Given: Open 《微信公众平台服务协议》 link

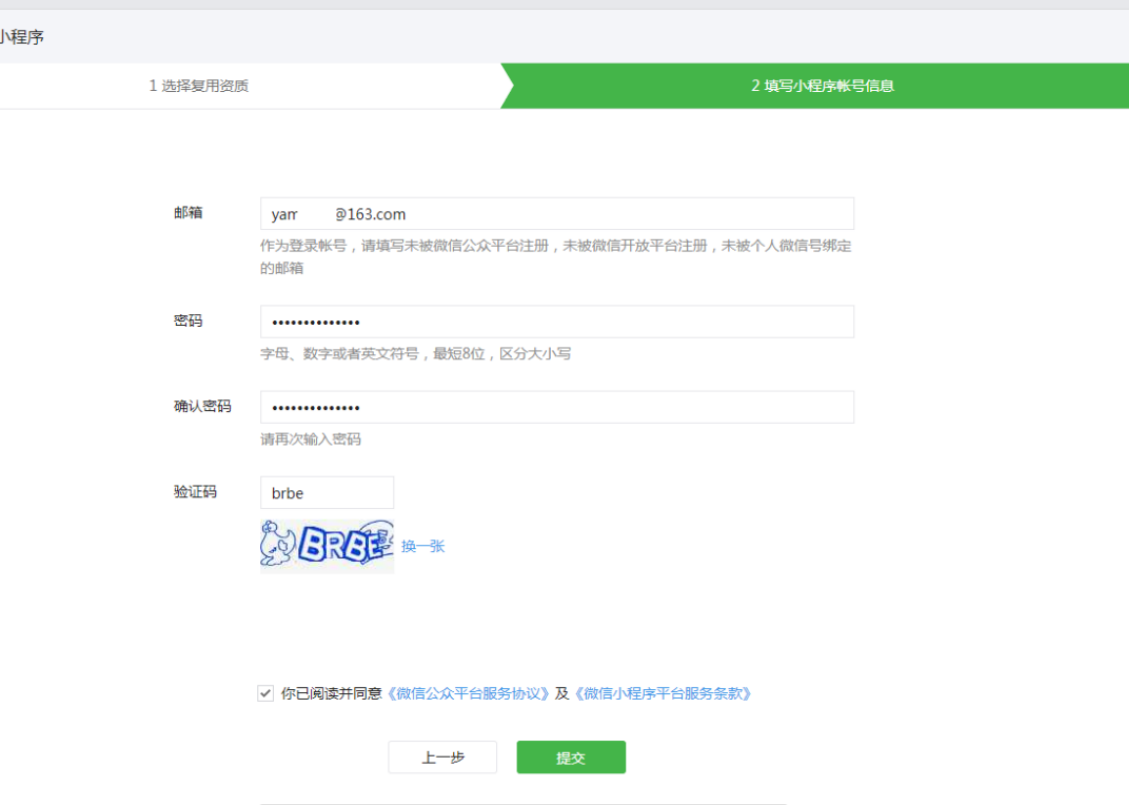Looking at the screenshot, I should click(x=468, y=693).
